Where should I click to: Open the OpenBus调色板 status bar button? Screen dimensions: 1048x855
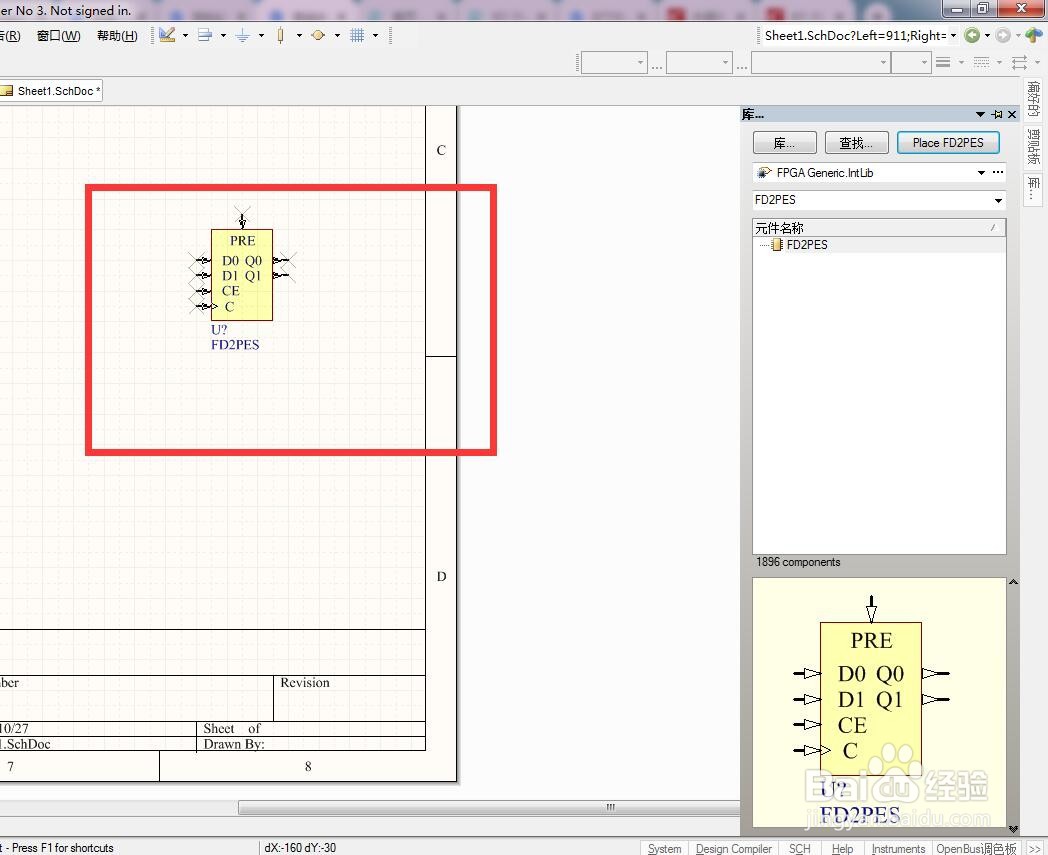(976, 848)
